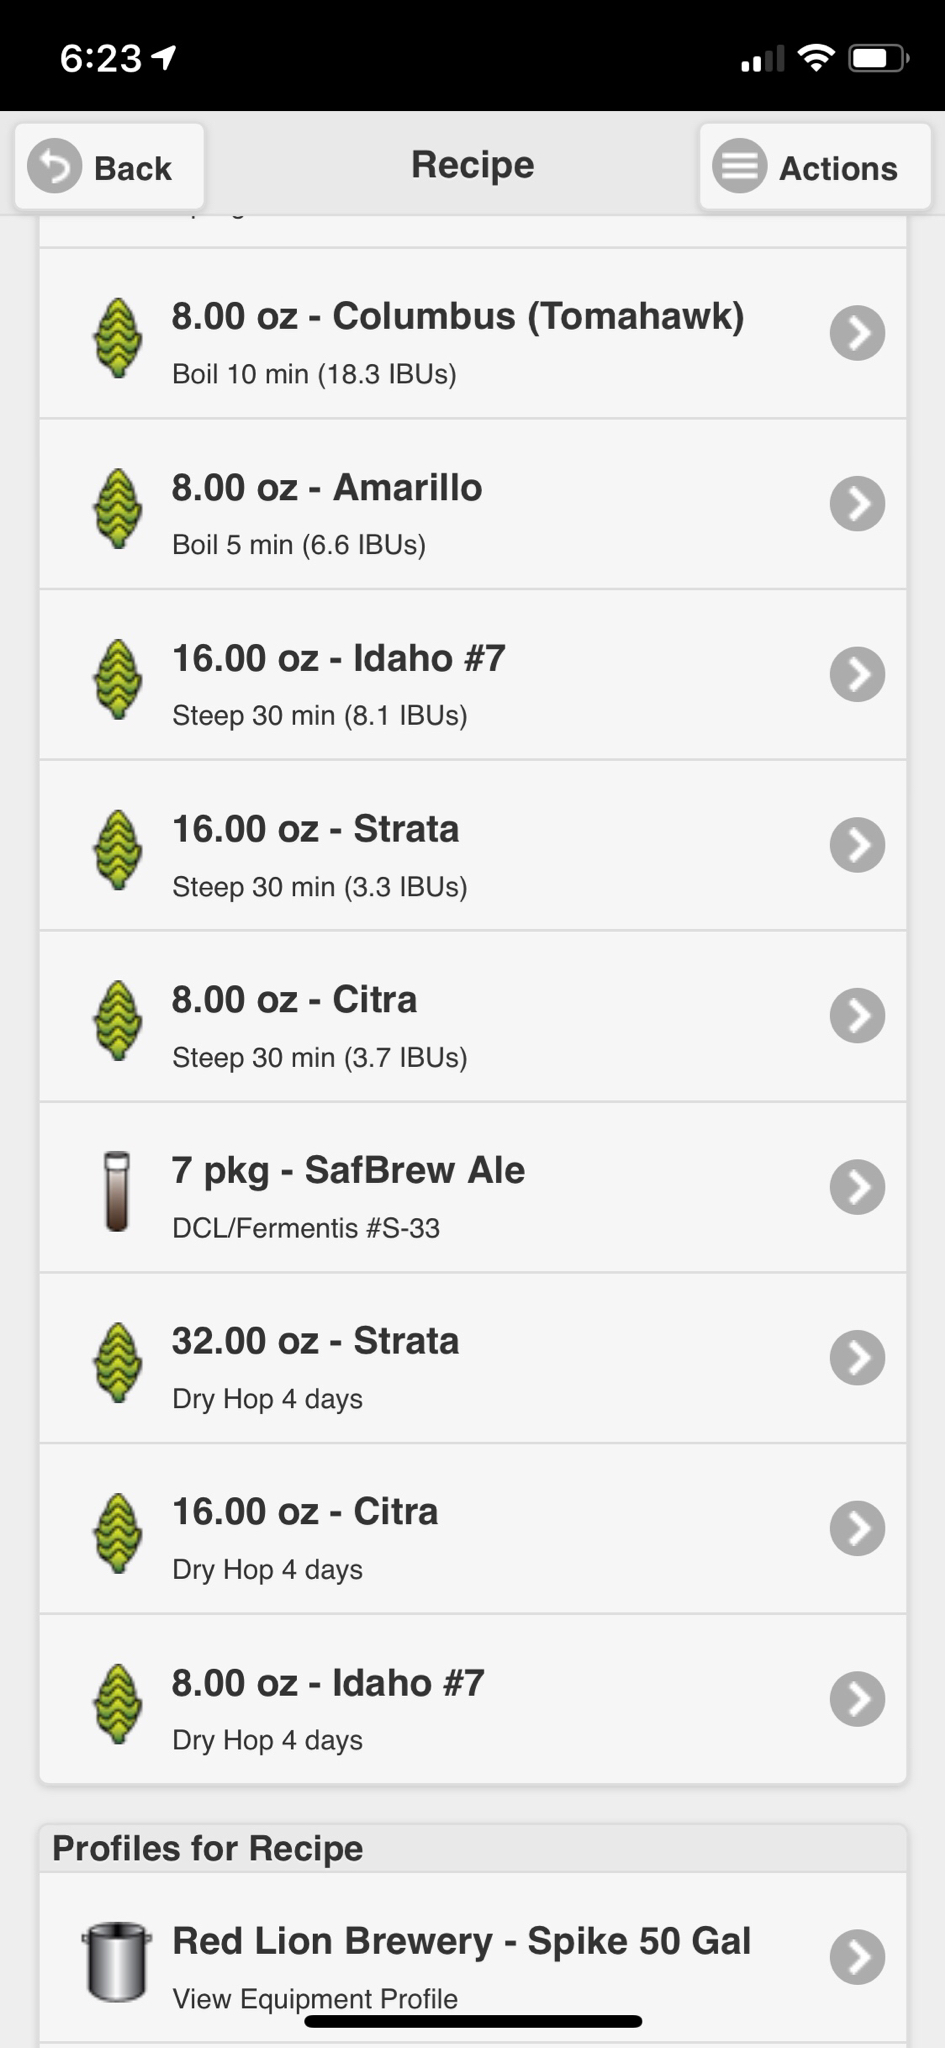Tap the hamburger icon on the Actions button
945x2048 pixels.
pyautogui.click(x=740, y=165)
